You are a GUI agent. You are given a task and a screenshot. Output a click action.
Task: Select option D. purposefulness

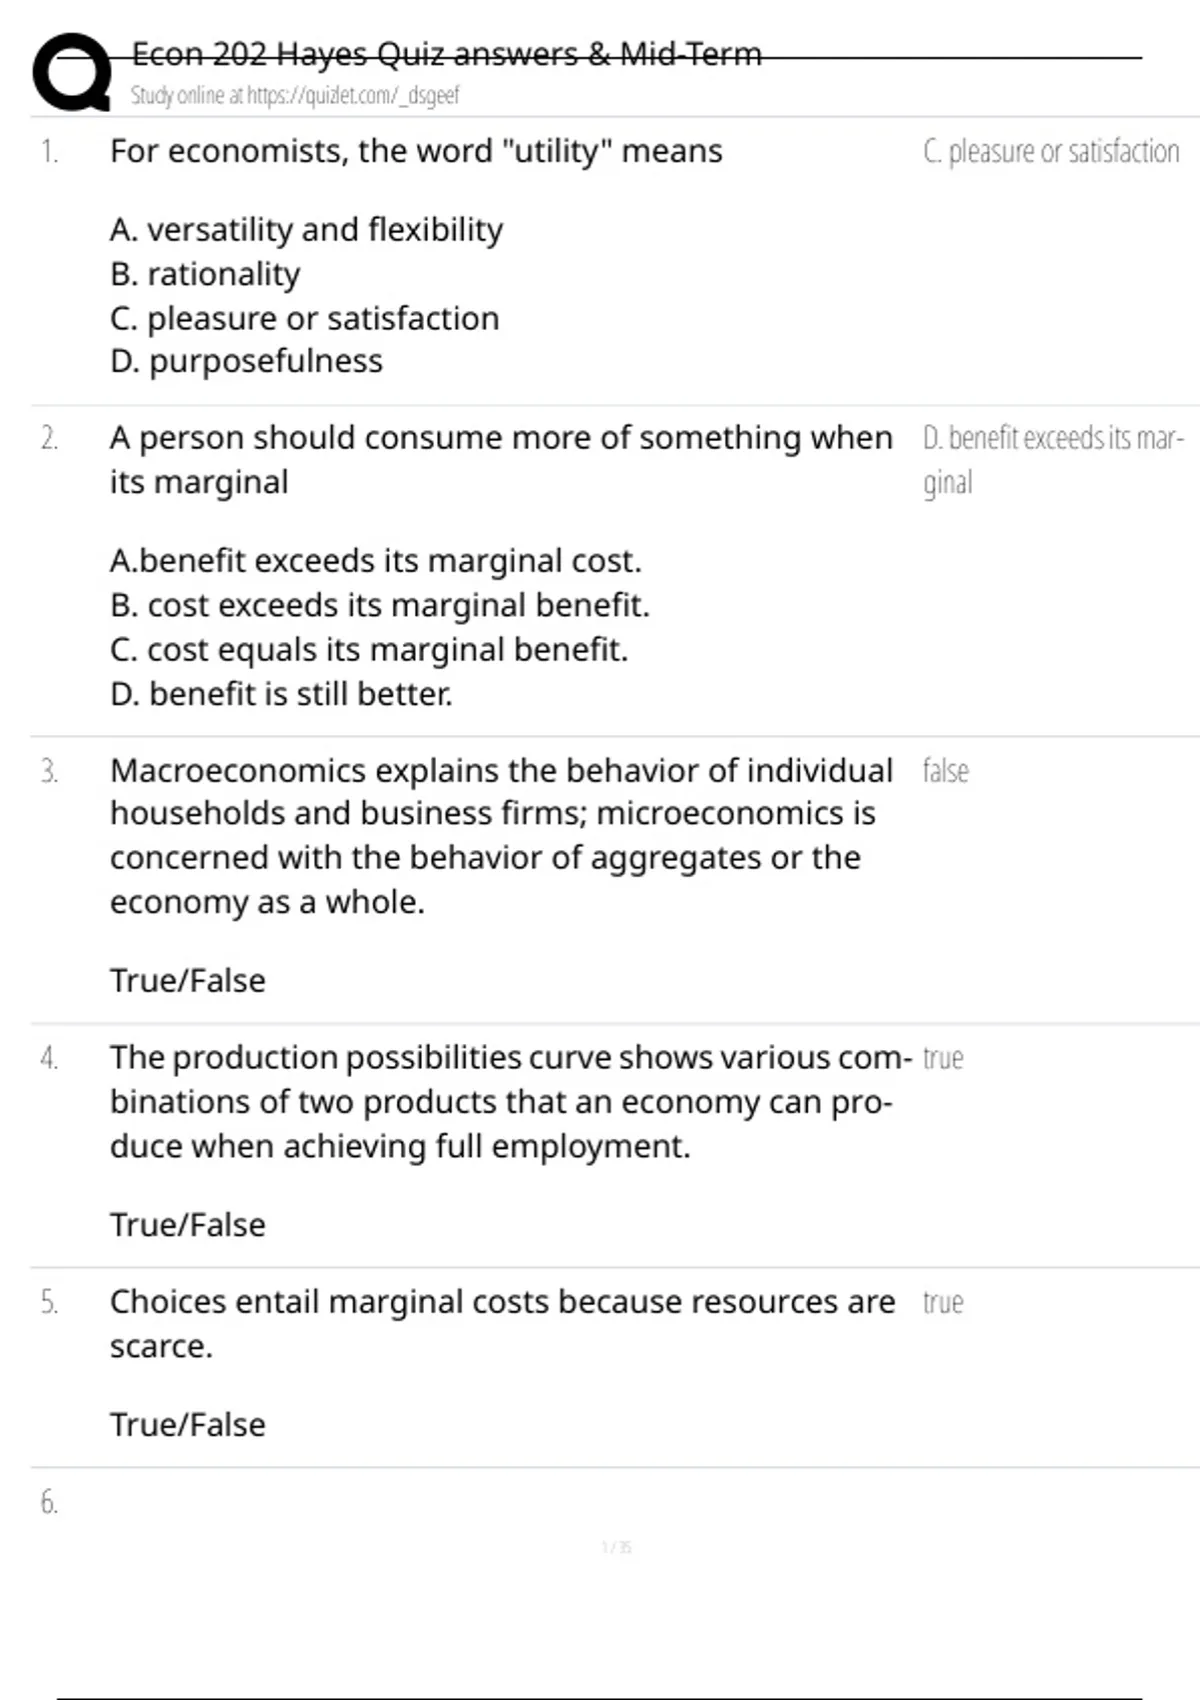coord(246,361)
